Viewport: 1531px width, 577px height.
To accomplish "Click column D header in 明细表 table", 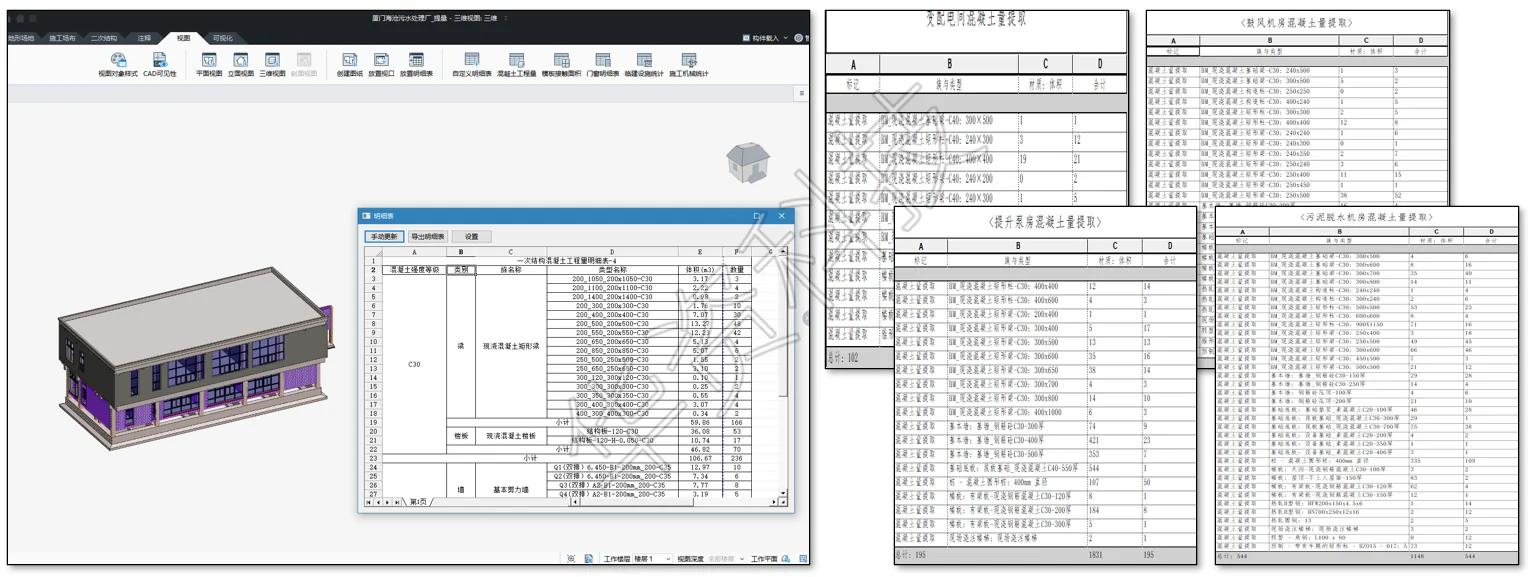I will 612,252.
